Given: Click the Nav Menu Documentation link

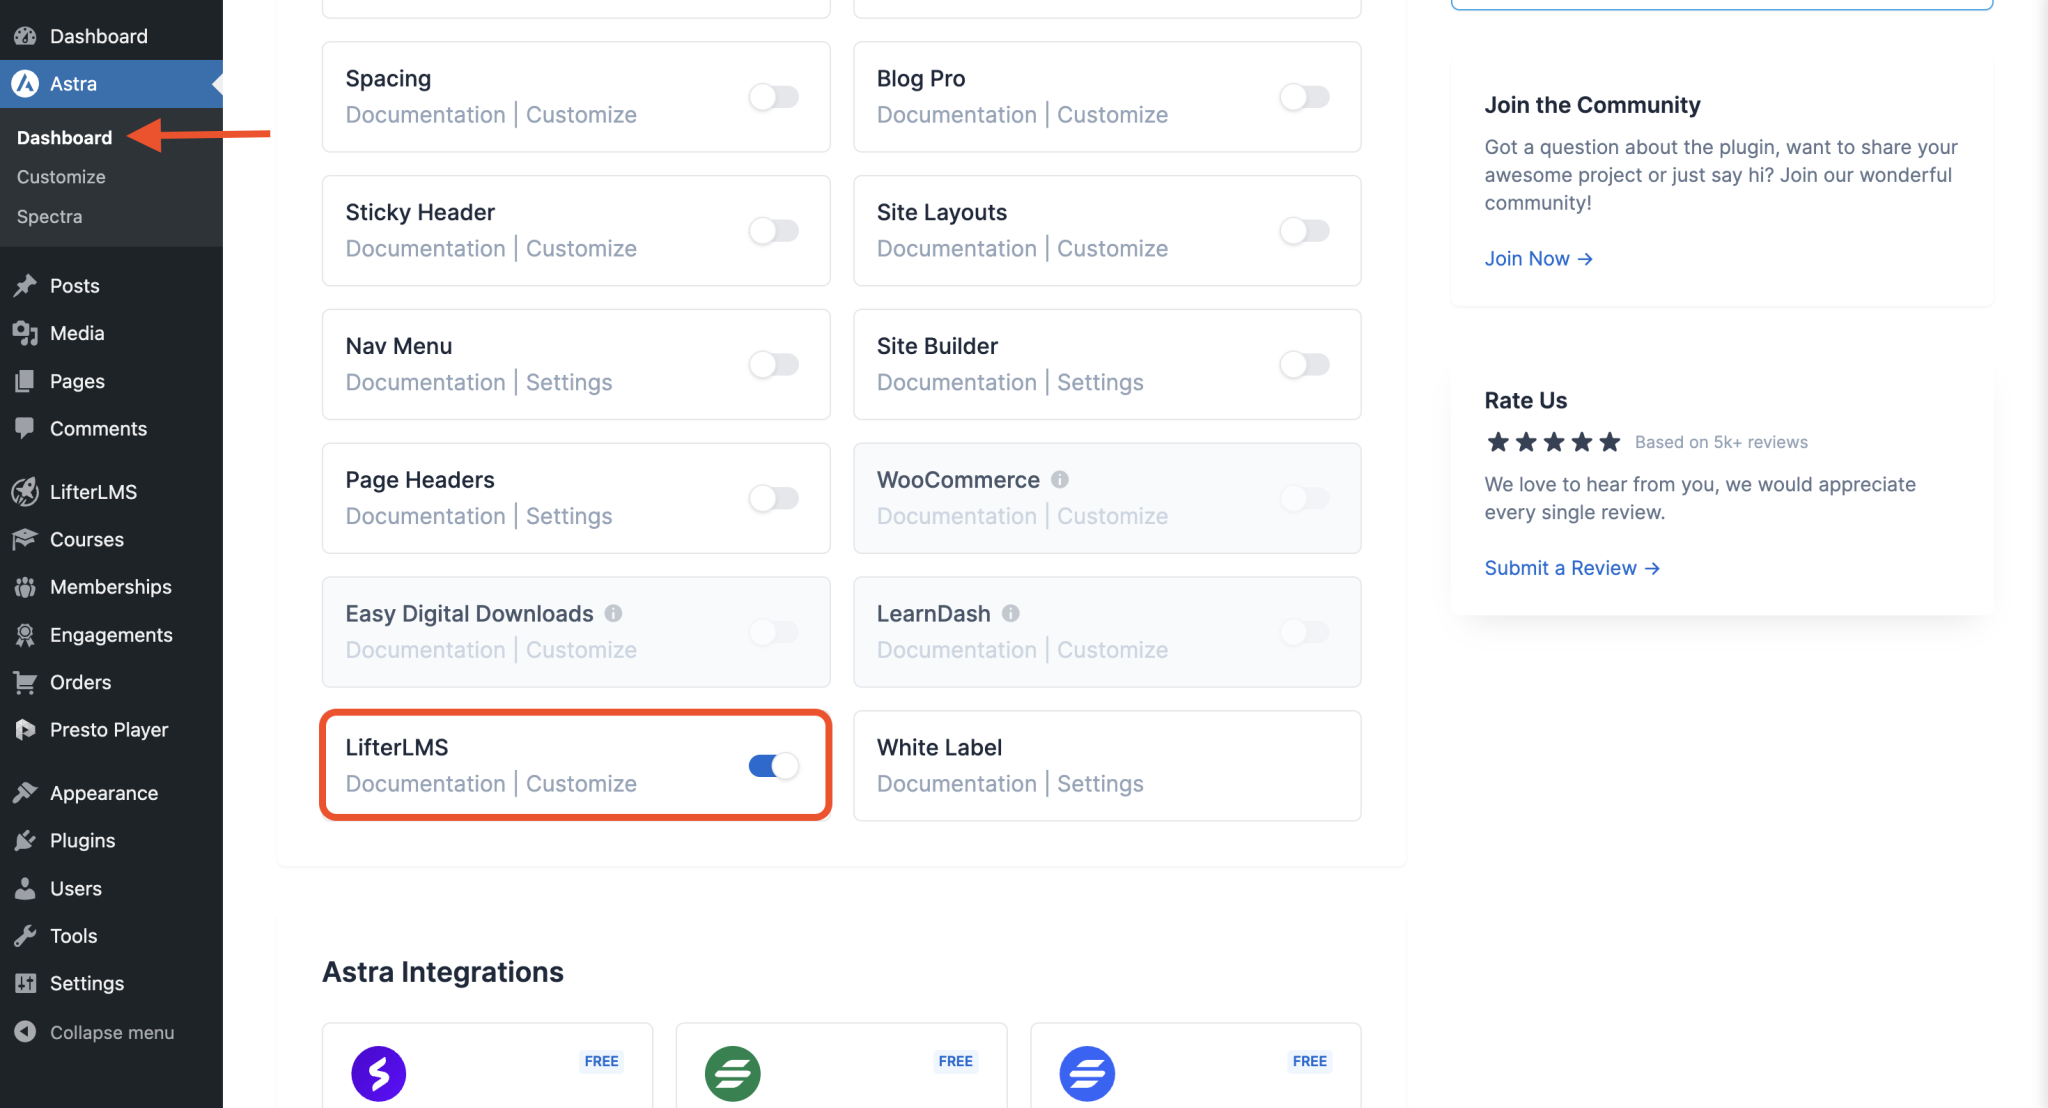Looking at the screenshot, I should pos(425,382).
